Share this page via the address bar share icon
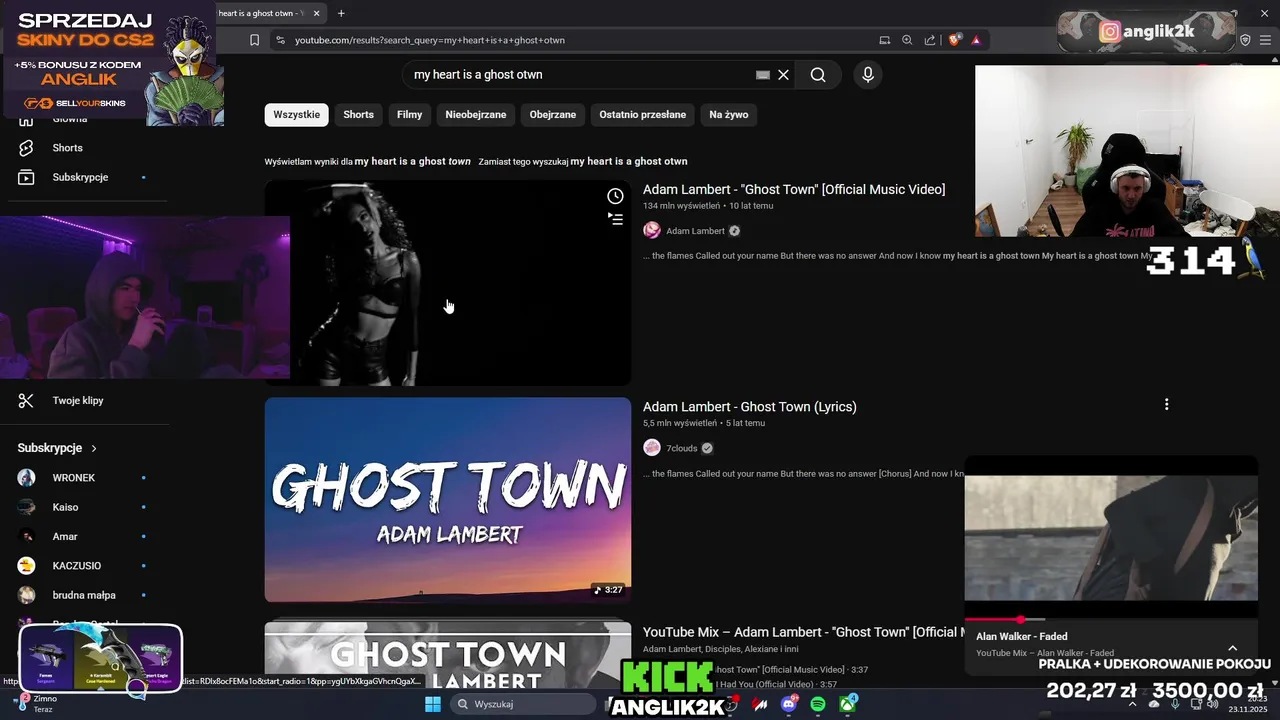The height and width of the screenshot is (720, 1280). click(930, 40)
